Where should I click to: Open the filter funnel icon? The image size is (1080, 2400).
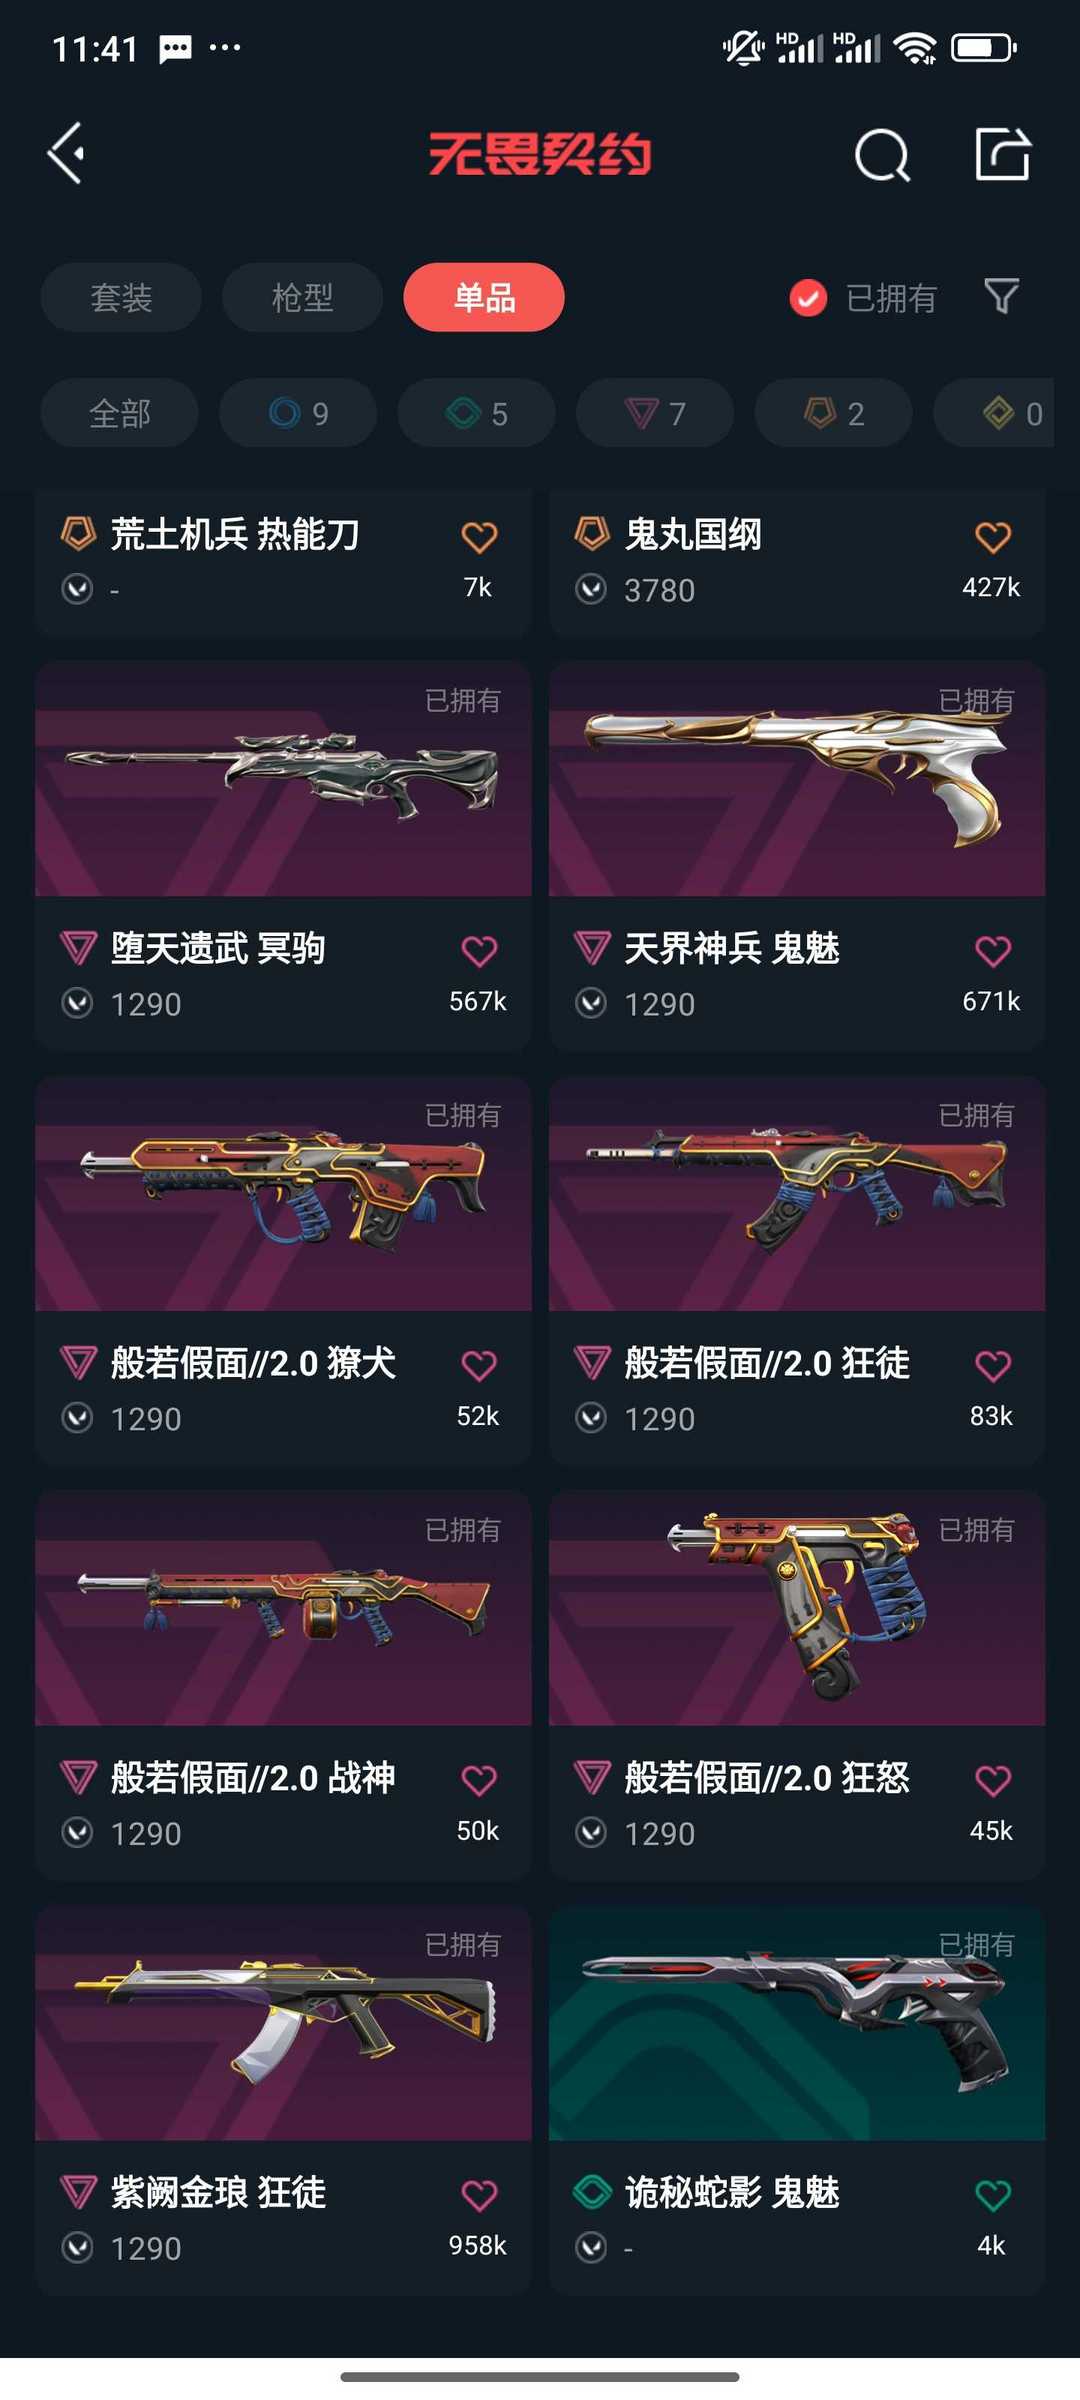click(x=1001, y=297)
